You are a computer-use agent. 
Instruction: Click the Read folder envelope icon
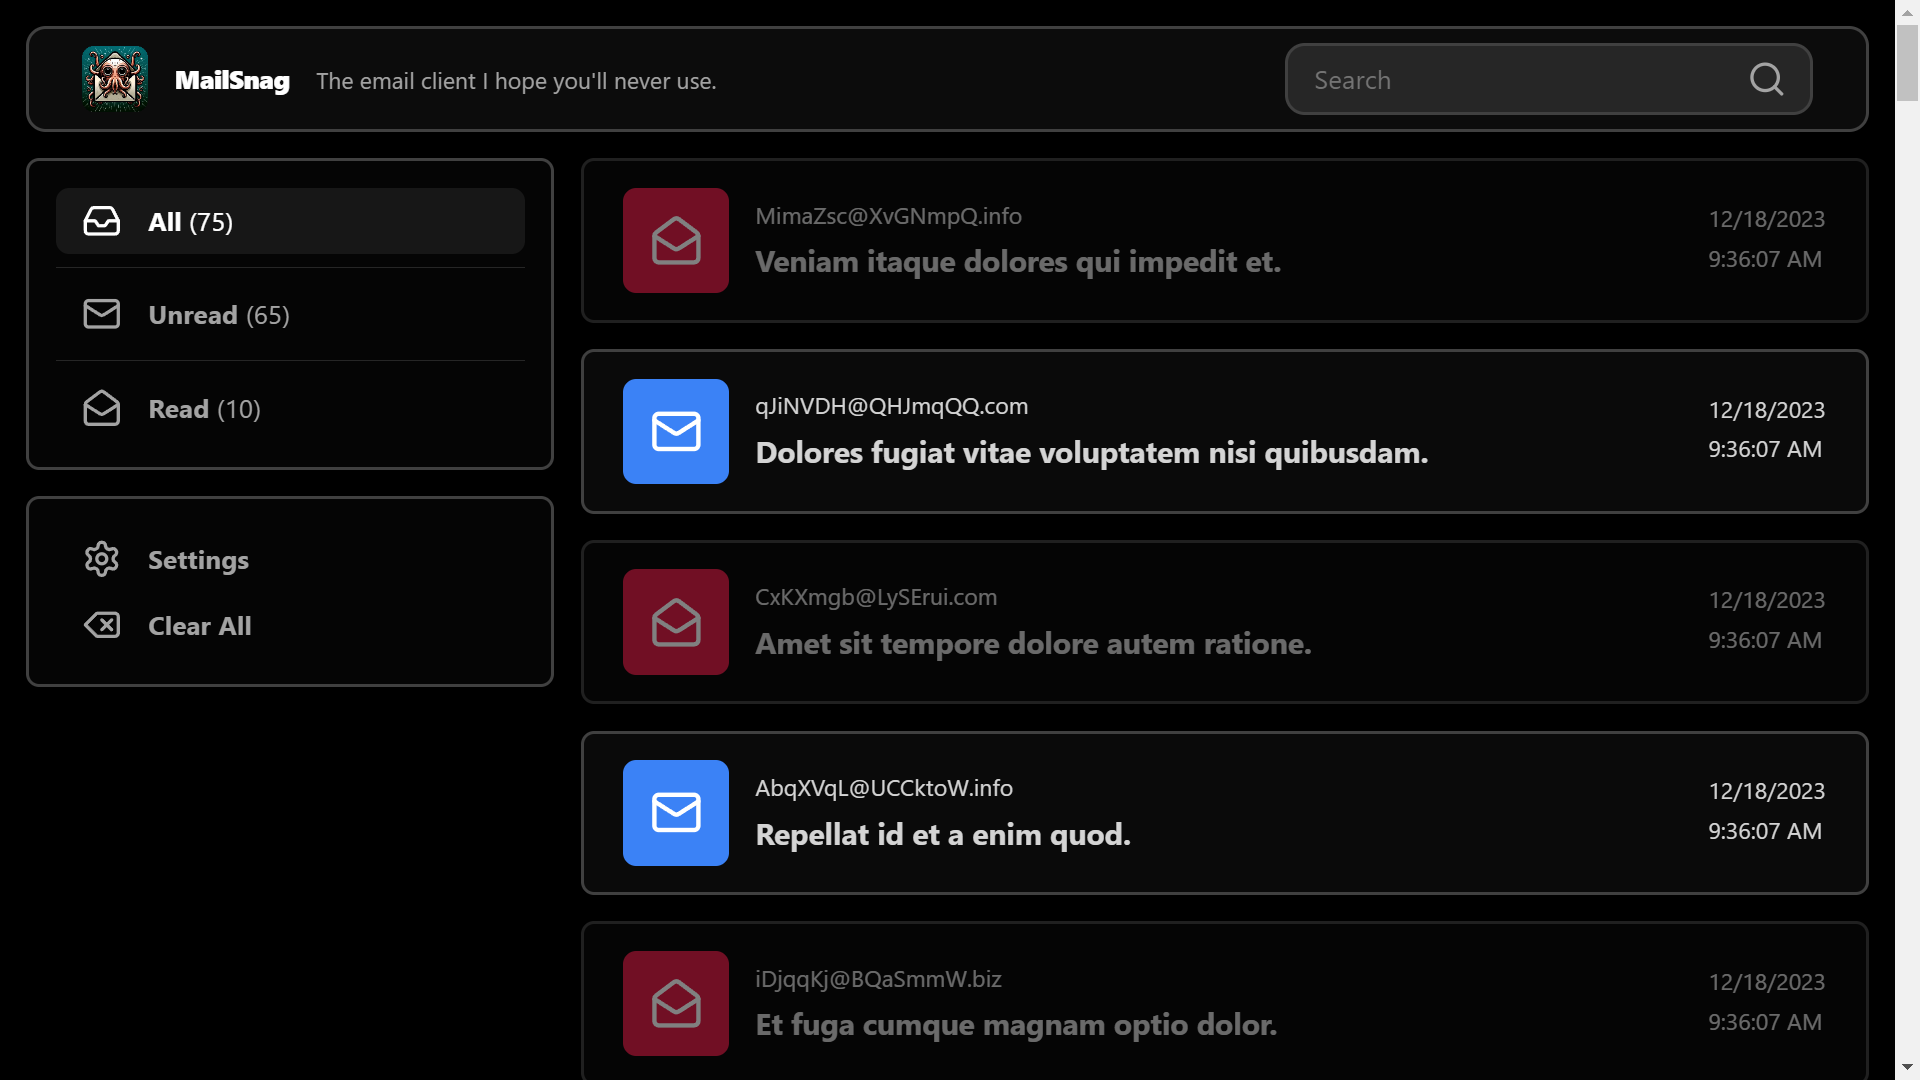(x=100, y=407)
